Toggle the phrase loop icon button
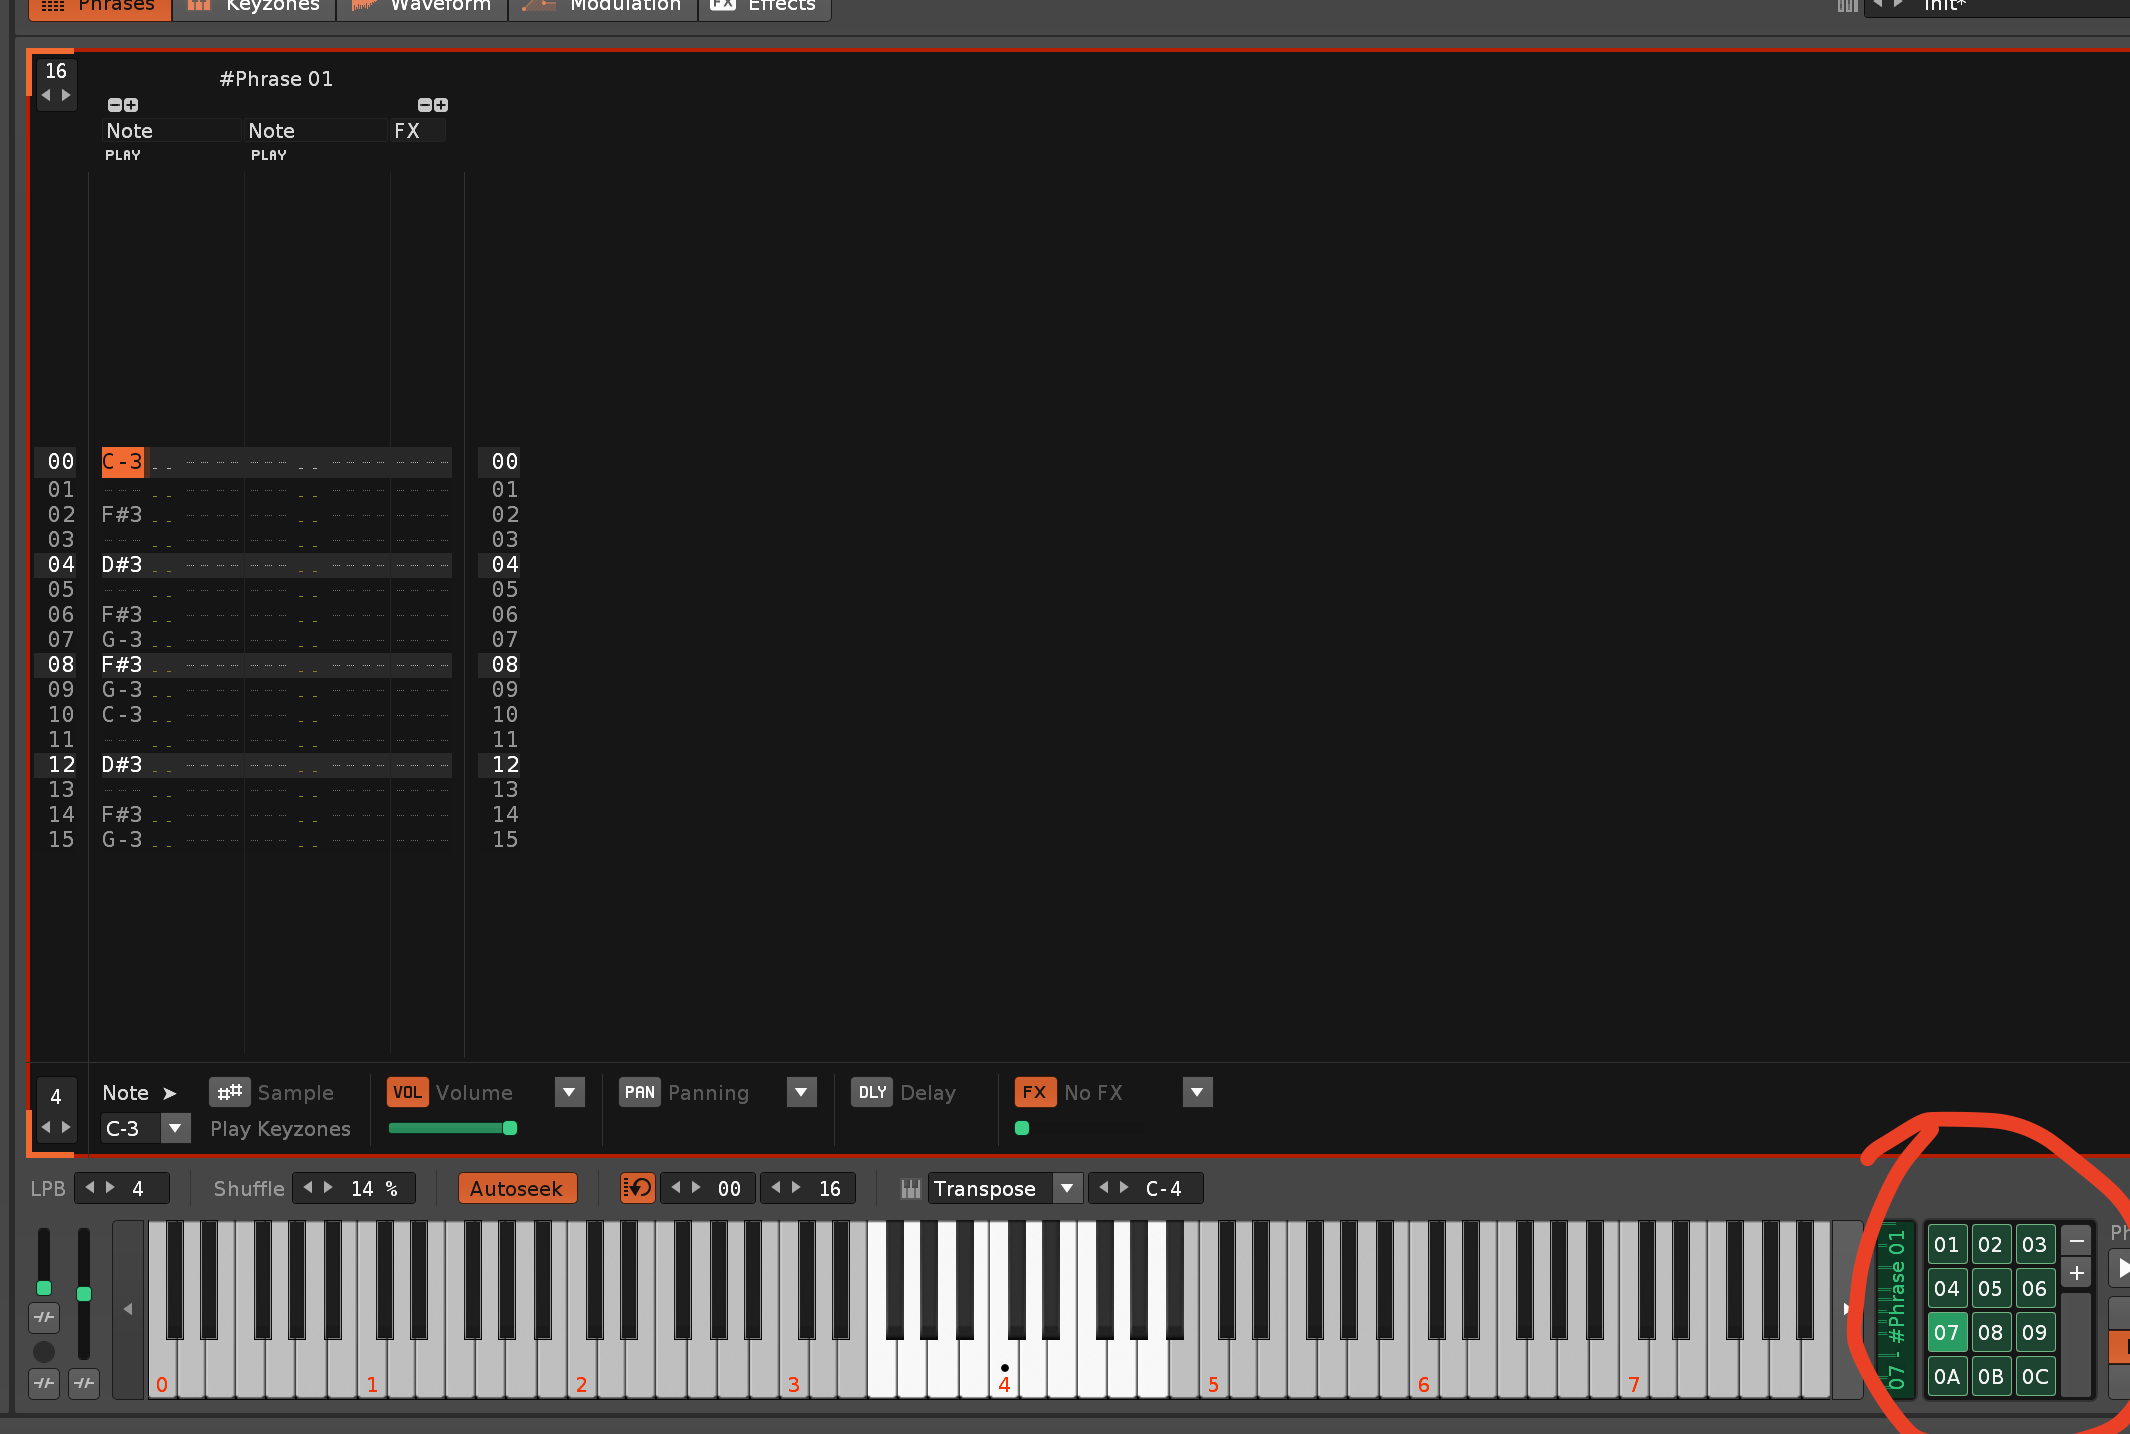The width and height of the screenshot is (2130, 1434). click(637, 1188)
